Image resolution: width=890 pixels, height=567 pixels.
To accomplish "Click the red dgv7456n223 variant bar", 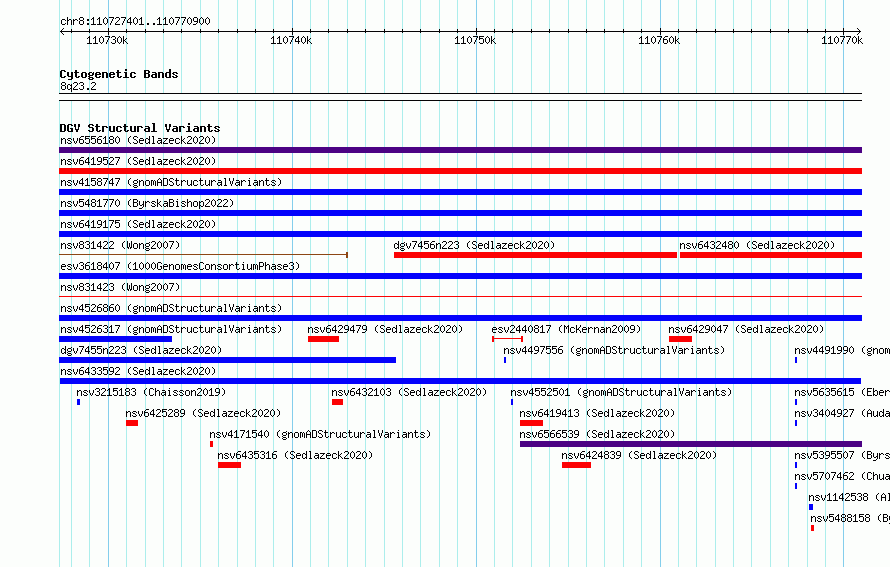I will (x=535, y=255).
